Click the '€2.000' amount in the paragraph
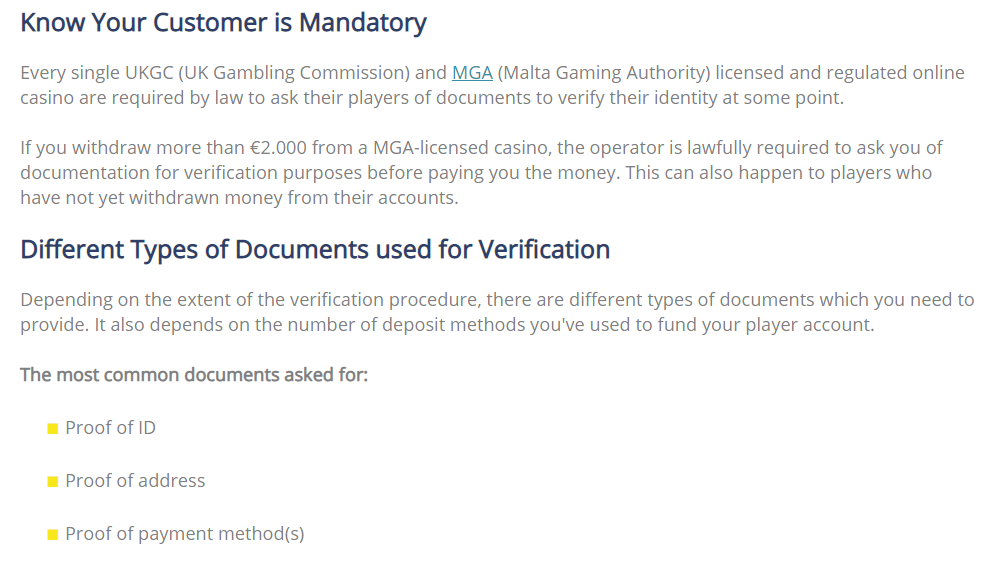This screenshot has height=569, width=982. pyautogui.click(x=278, y=148)
